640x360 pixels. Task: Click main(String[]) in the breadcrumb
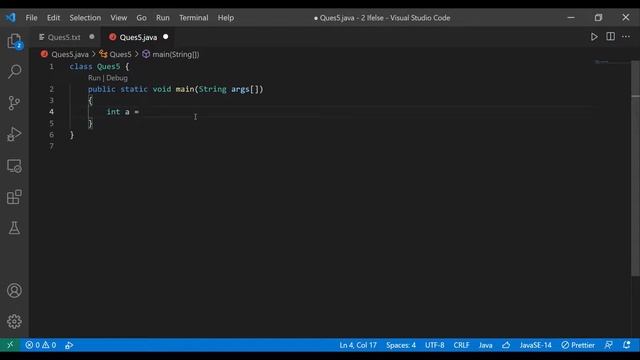point(176,54)
